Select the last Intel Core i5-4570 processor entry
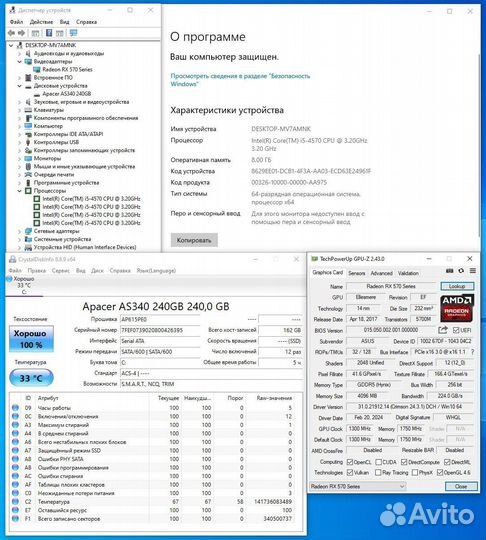 tap(91, 223)
